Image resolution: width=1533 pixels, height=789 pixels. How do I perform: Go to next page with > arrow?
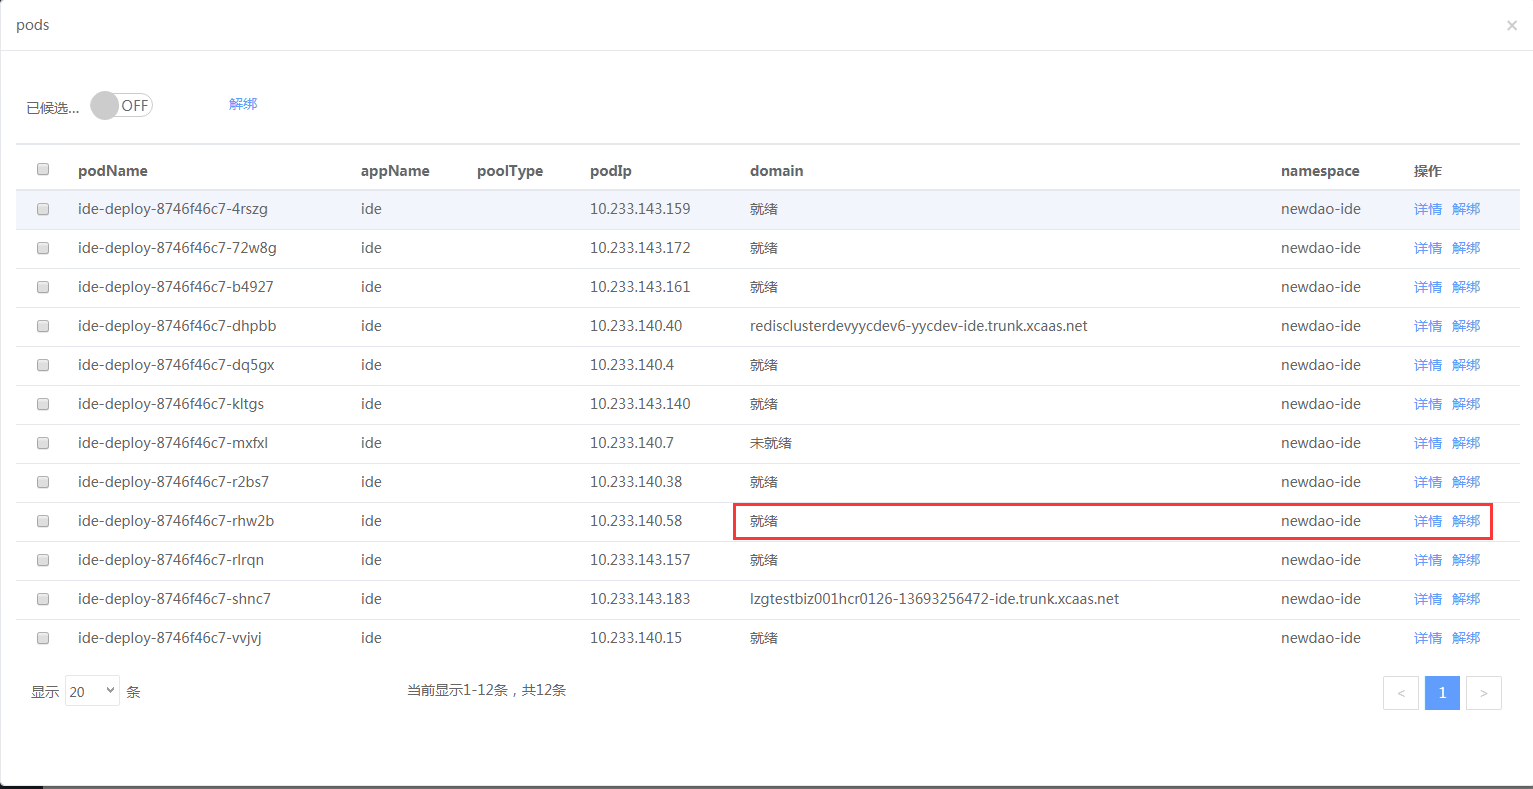(x=1483, y=693)
